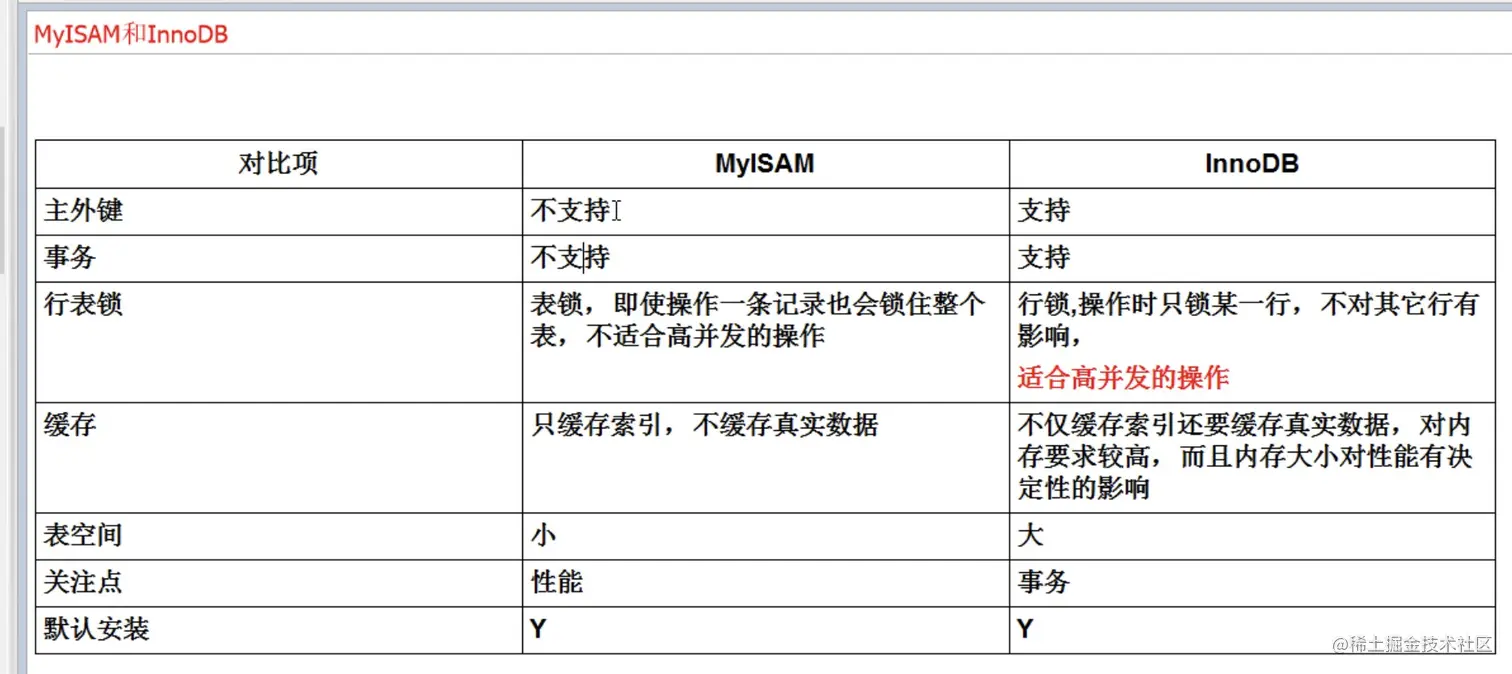
Task: Select the 'InnoDB' column header
Action: pos(1252,164)
